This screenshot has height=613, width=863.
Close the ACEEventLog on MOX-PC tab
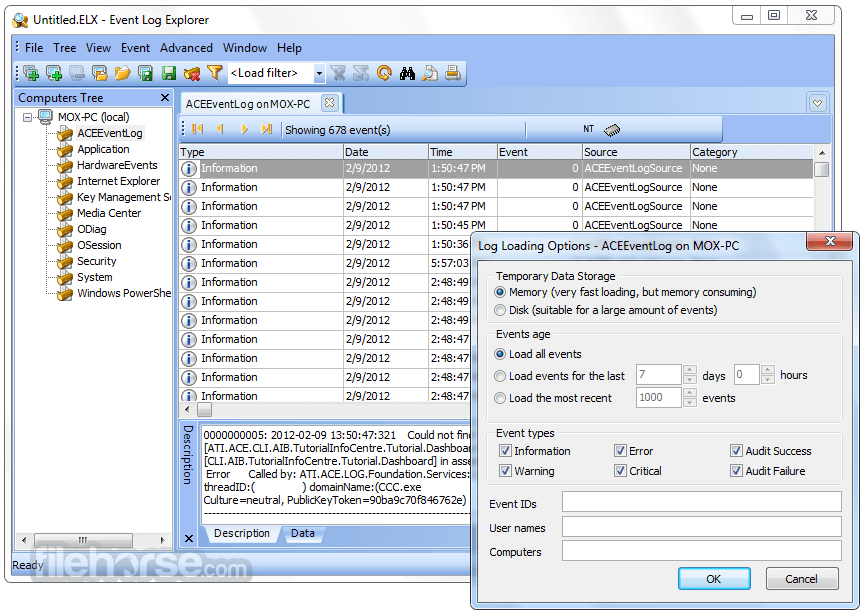coord(329,103)
